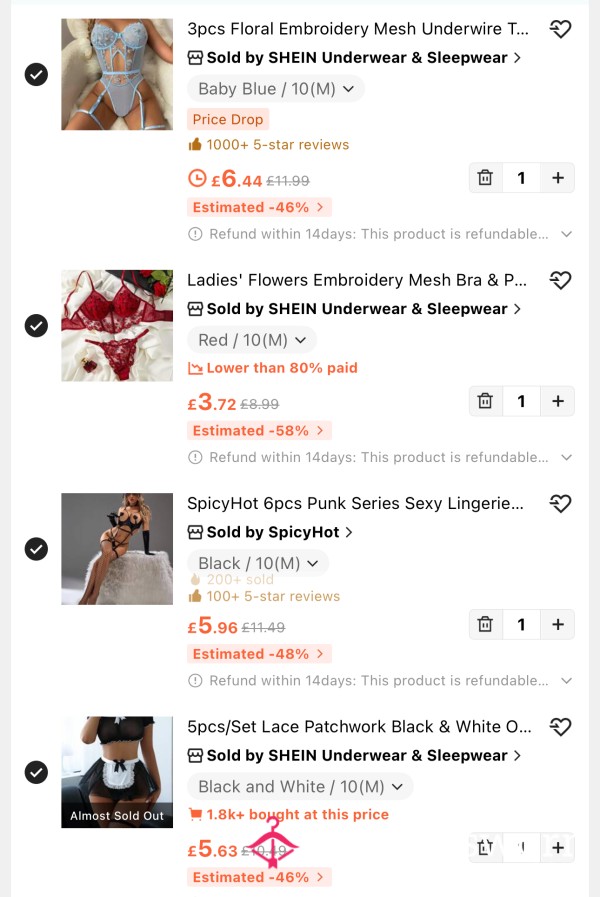Deselect the Ladies' Flowers Embroidery item
This screenshot has height=897, width=600.
(36, 325)
